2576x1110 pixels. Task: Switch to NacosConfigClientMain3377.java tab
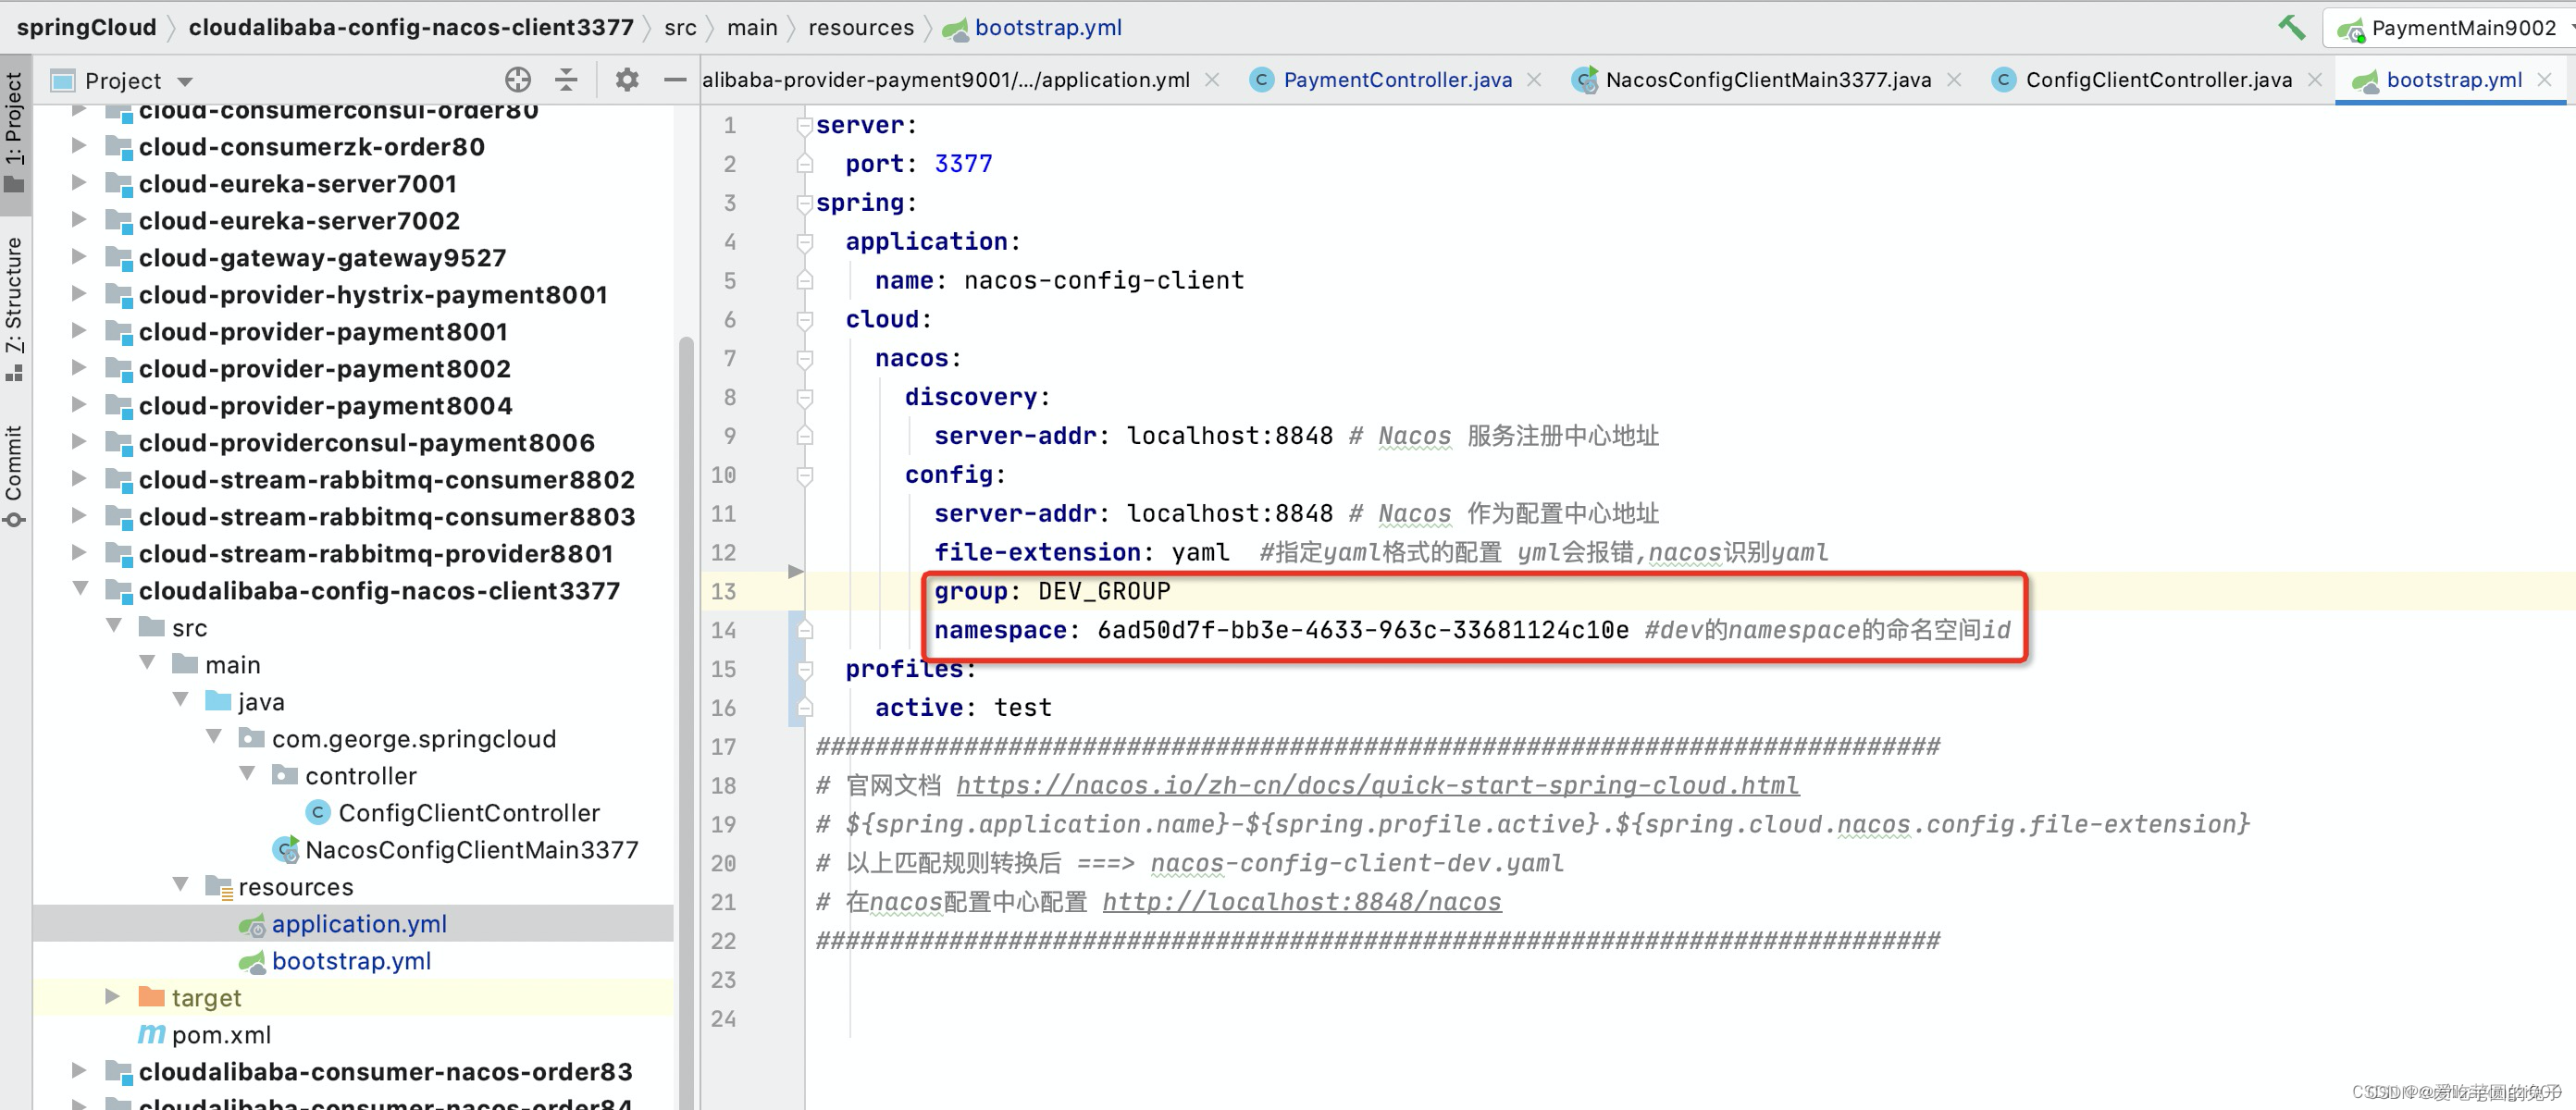point(1767,80)
